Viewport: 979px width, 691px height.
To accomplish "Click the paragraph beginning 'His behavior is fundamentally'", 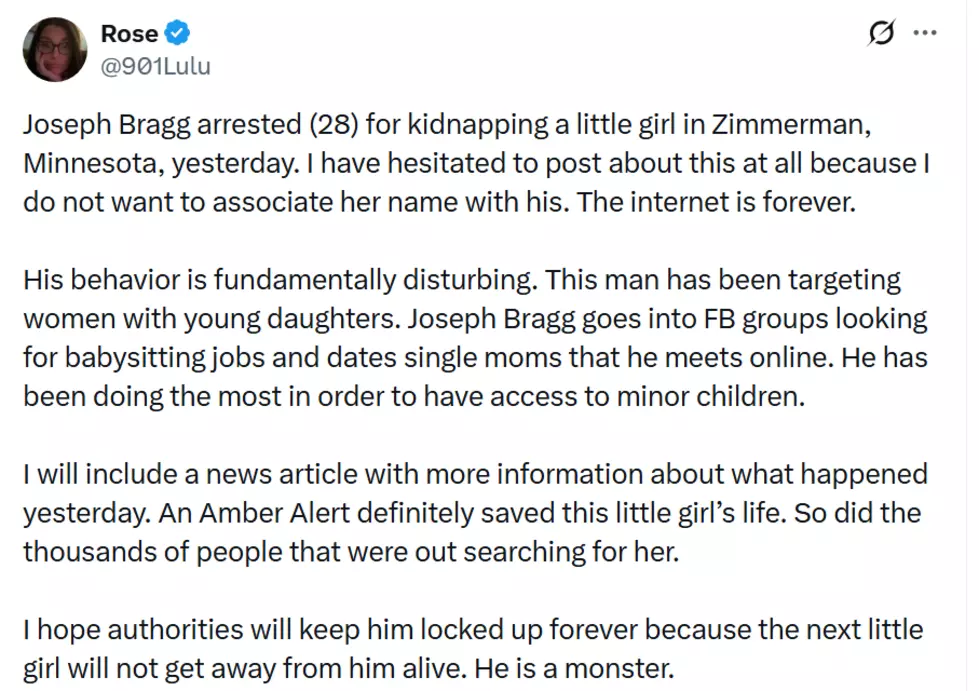I will click(476, 338).
